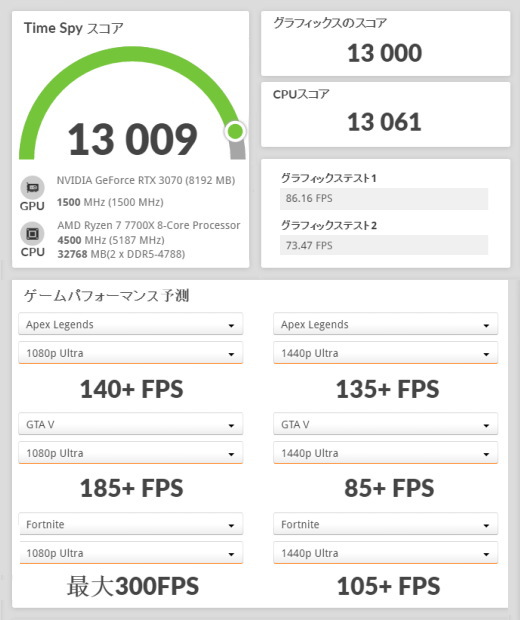Open the right Fortnite game dropdown
The height and width of the screenshot is (620, 520).
click(x=386, y=524)
